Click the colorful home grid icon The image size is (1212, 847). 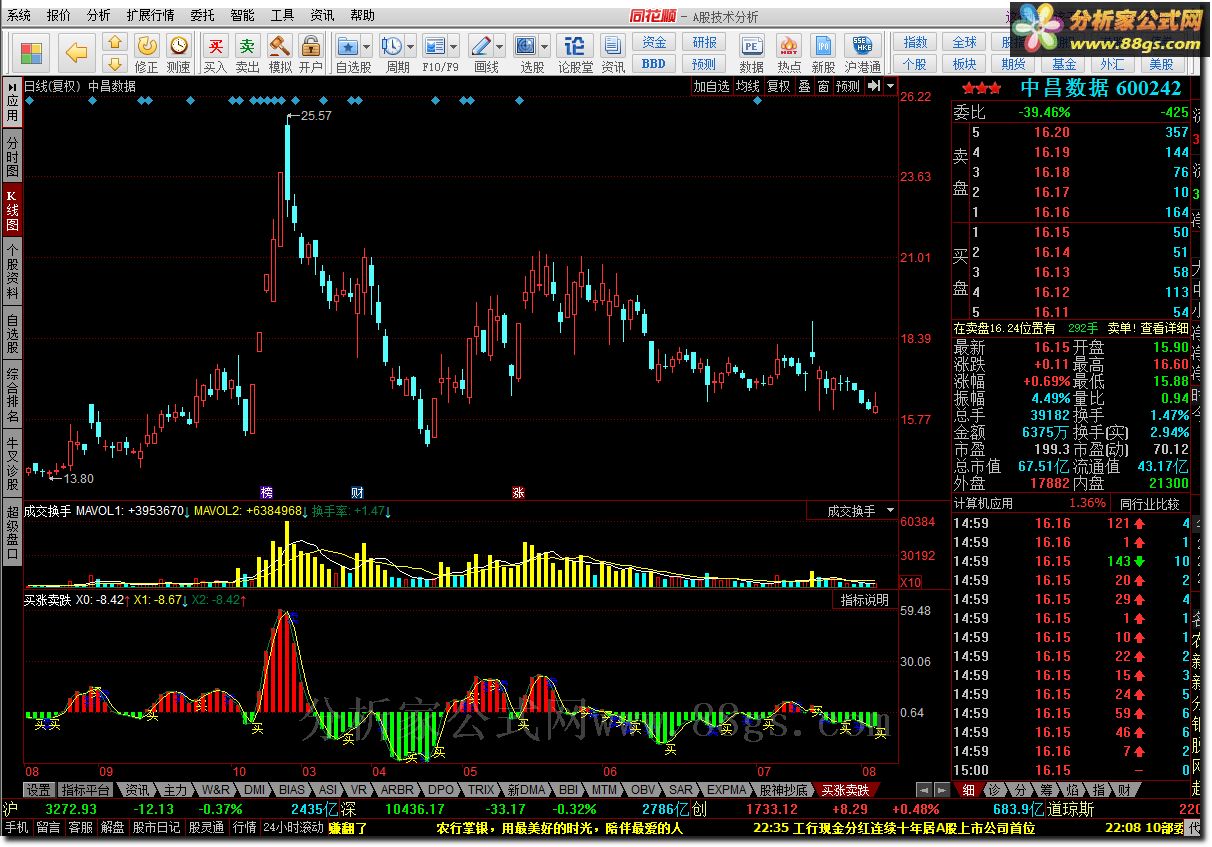pos(31,52)
